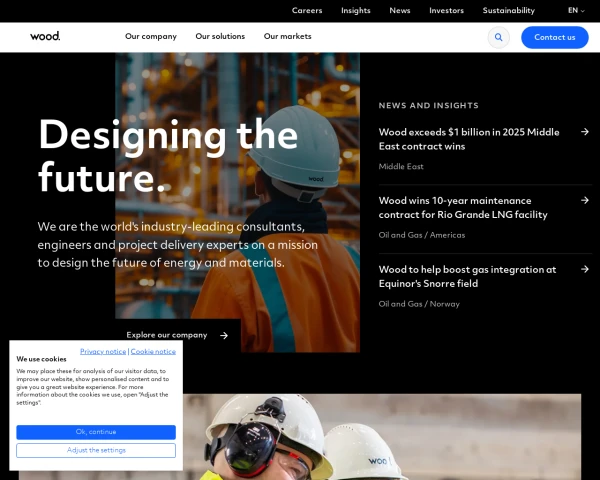Click the hero image of worker in orange
The height and width of the screenshot is (480, 600).
click(237, 202)
